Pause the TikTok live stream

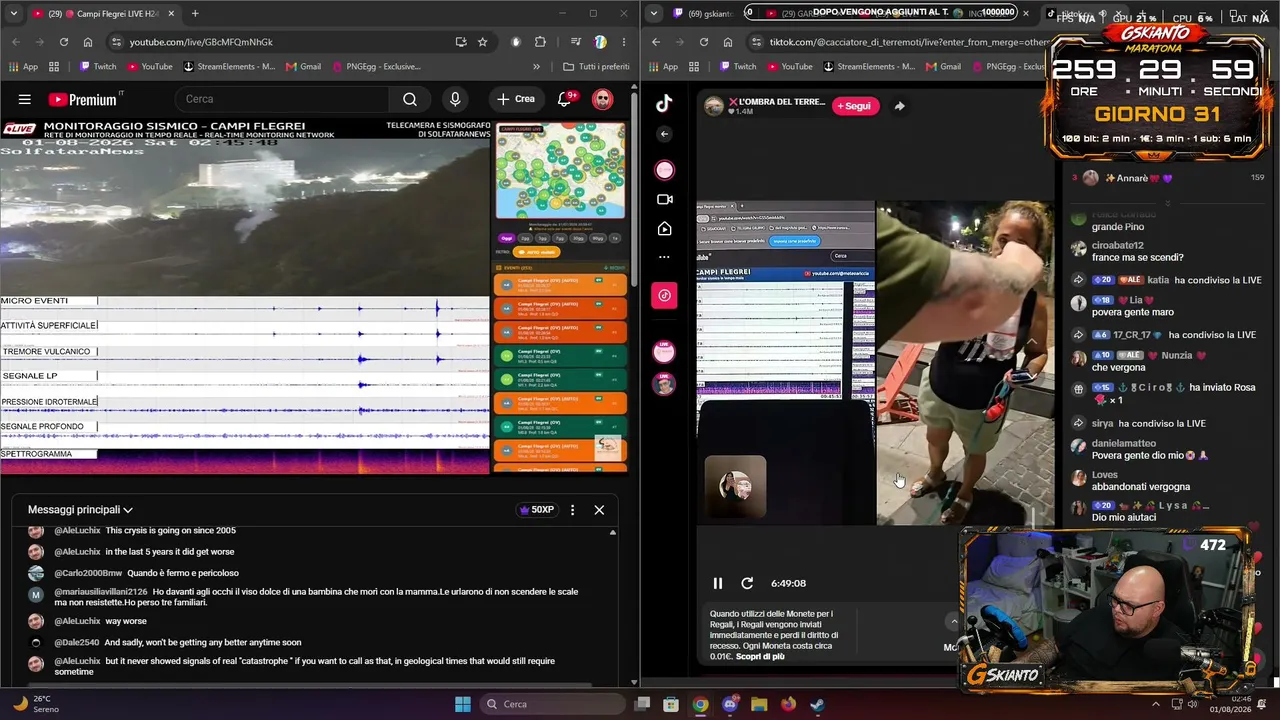point(717,583)
